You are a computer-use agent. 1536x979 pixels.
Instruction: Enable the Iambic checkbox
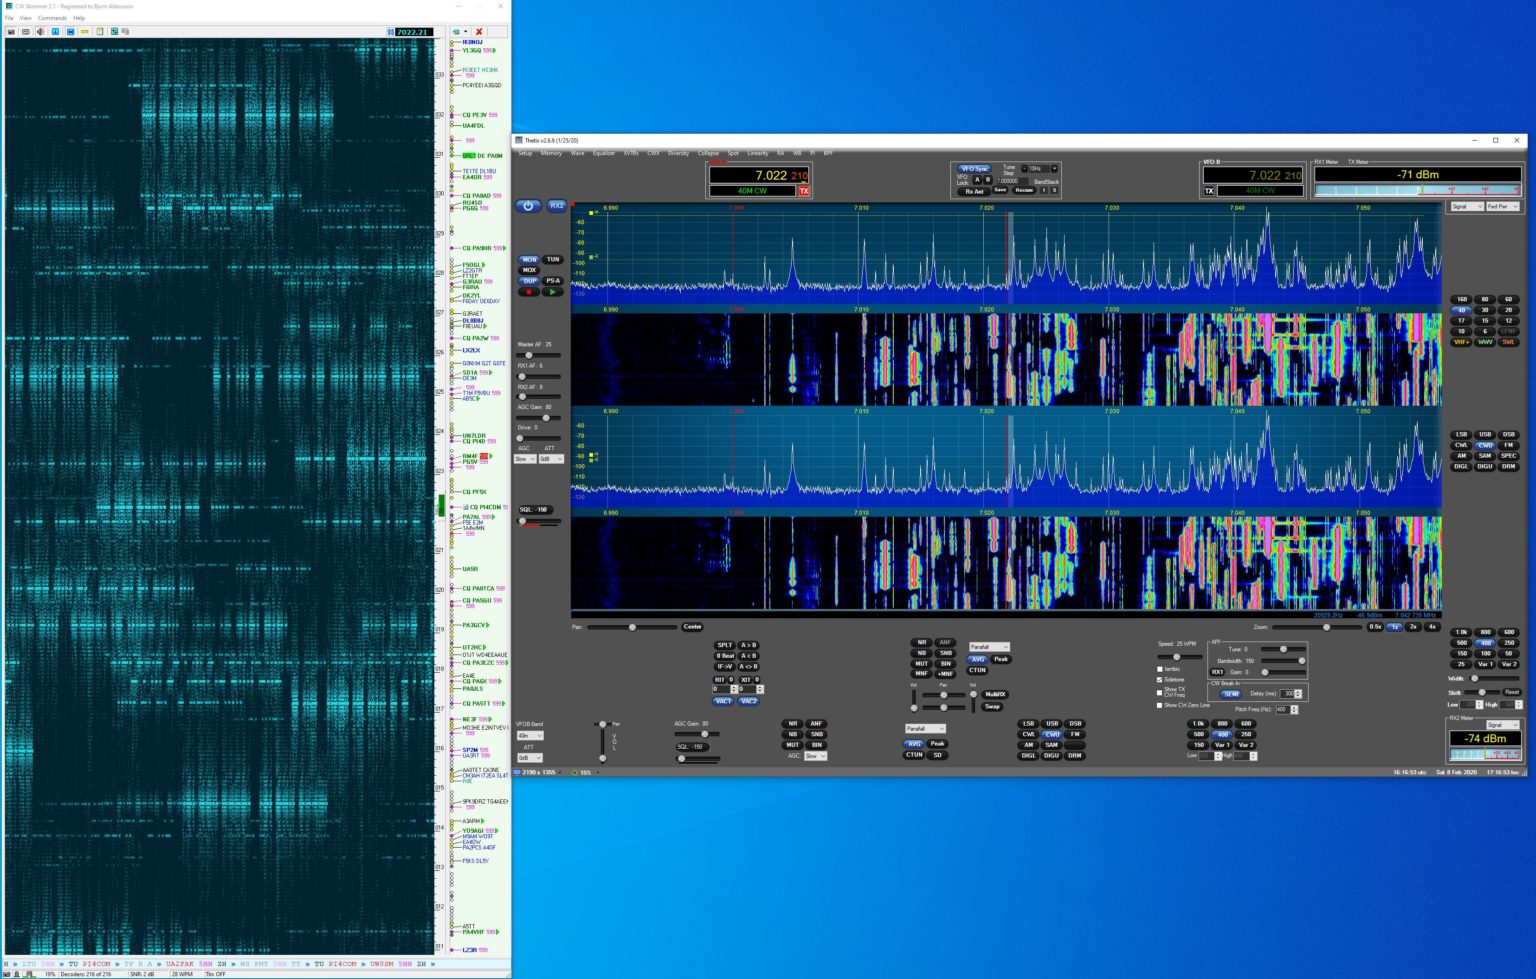pyautogui.click(x=1160, y=669)
